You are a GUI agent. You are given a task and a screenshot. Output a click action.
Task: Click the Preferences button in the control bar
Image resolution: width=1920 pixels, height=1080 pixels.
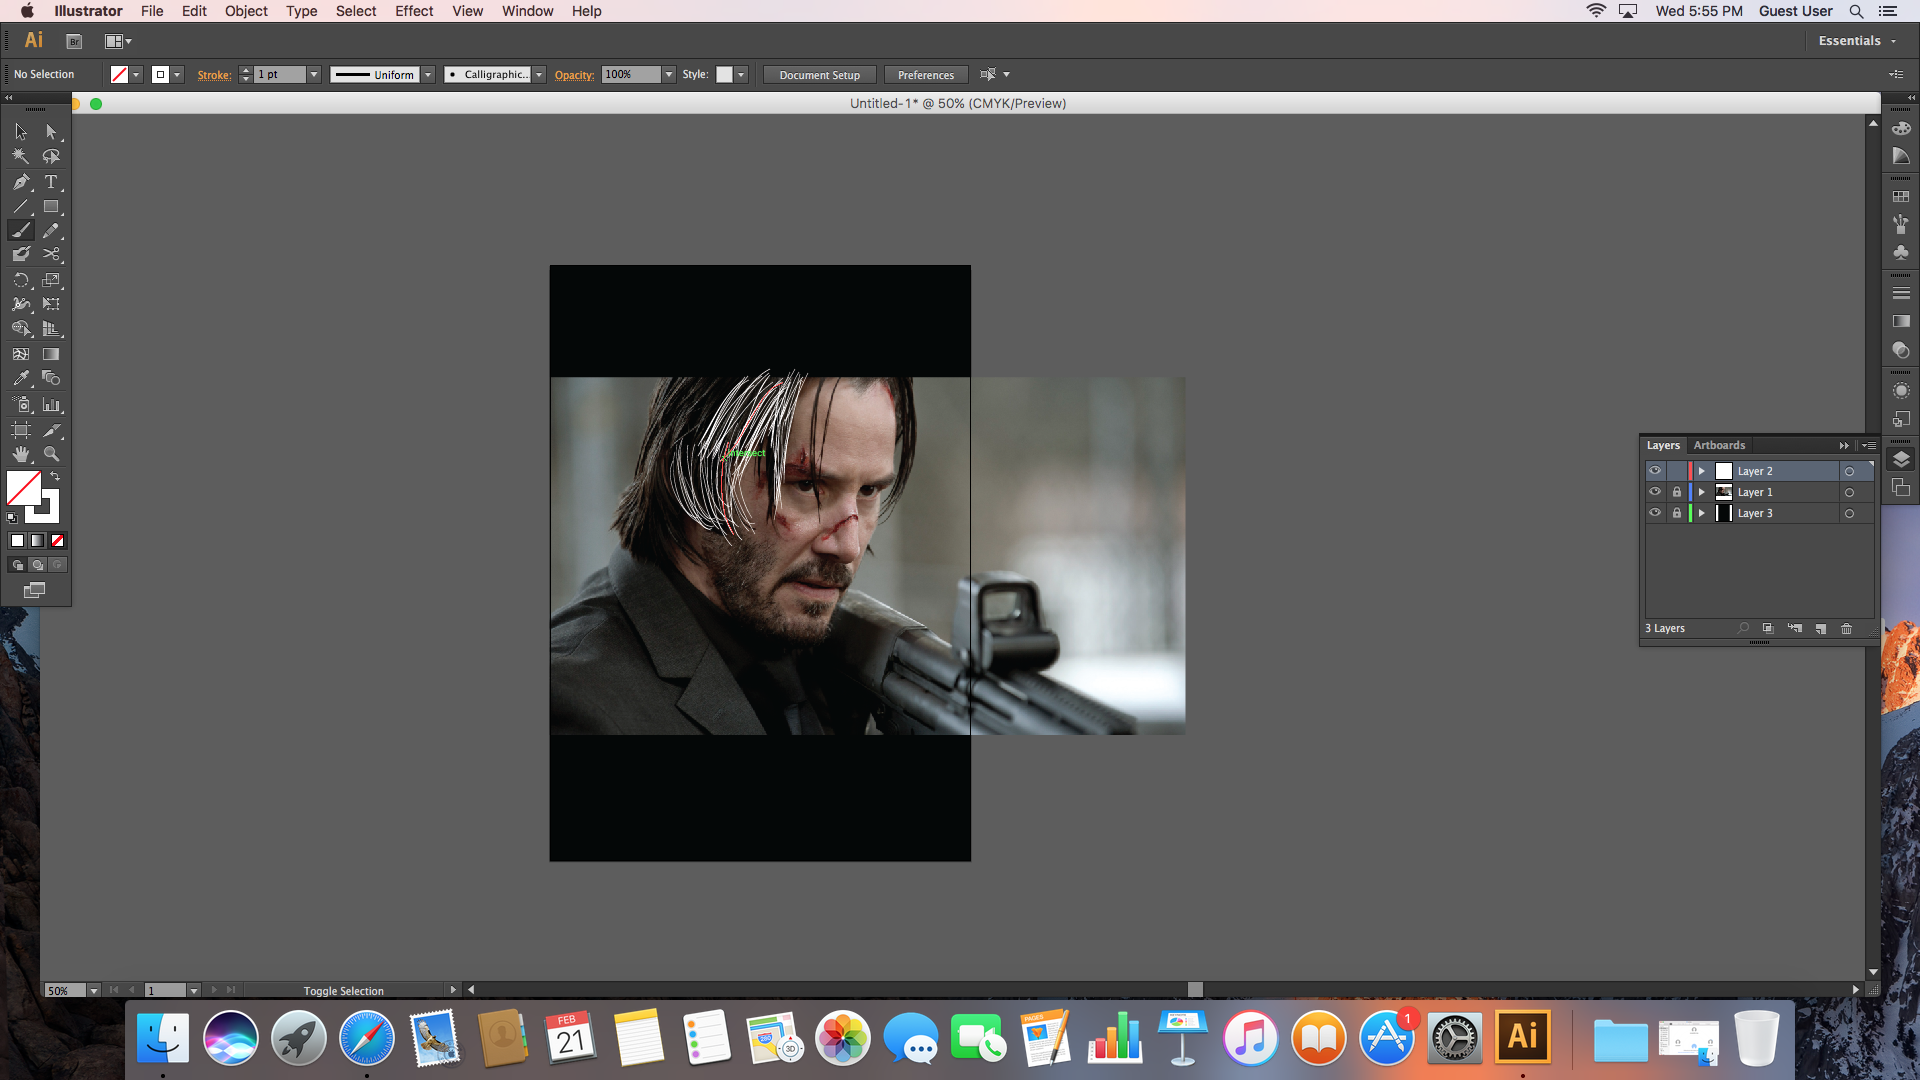[x=924, y=74]
